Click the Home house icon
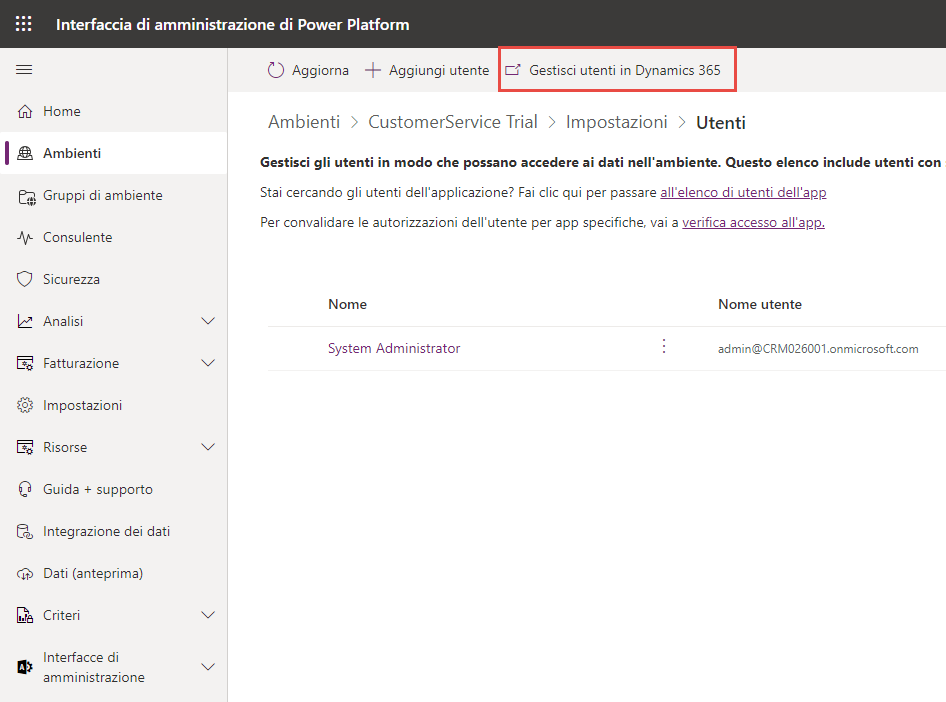The image size is (946, 702). point(25,112)
